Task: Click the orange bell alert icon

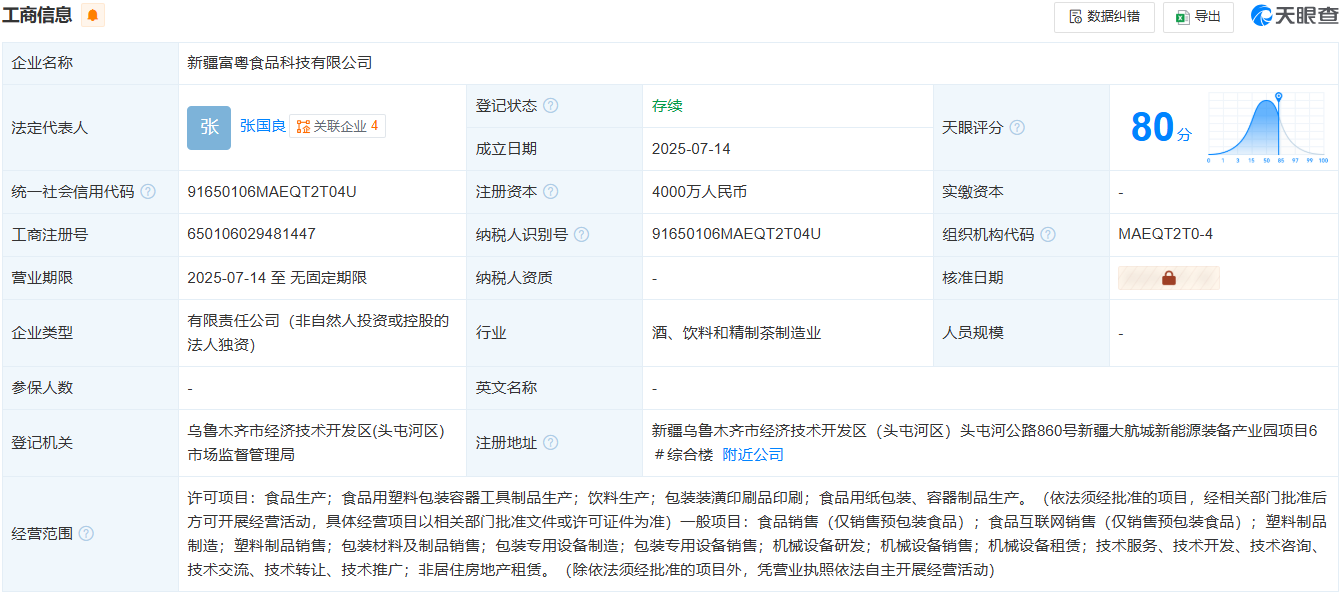Action: [x=93, y=15]
